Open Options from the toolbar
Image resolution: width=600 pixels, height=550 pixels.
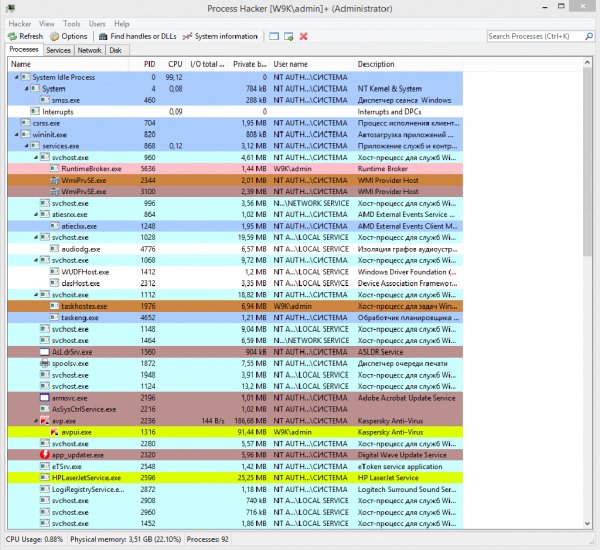tap(69, 36)
